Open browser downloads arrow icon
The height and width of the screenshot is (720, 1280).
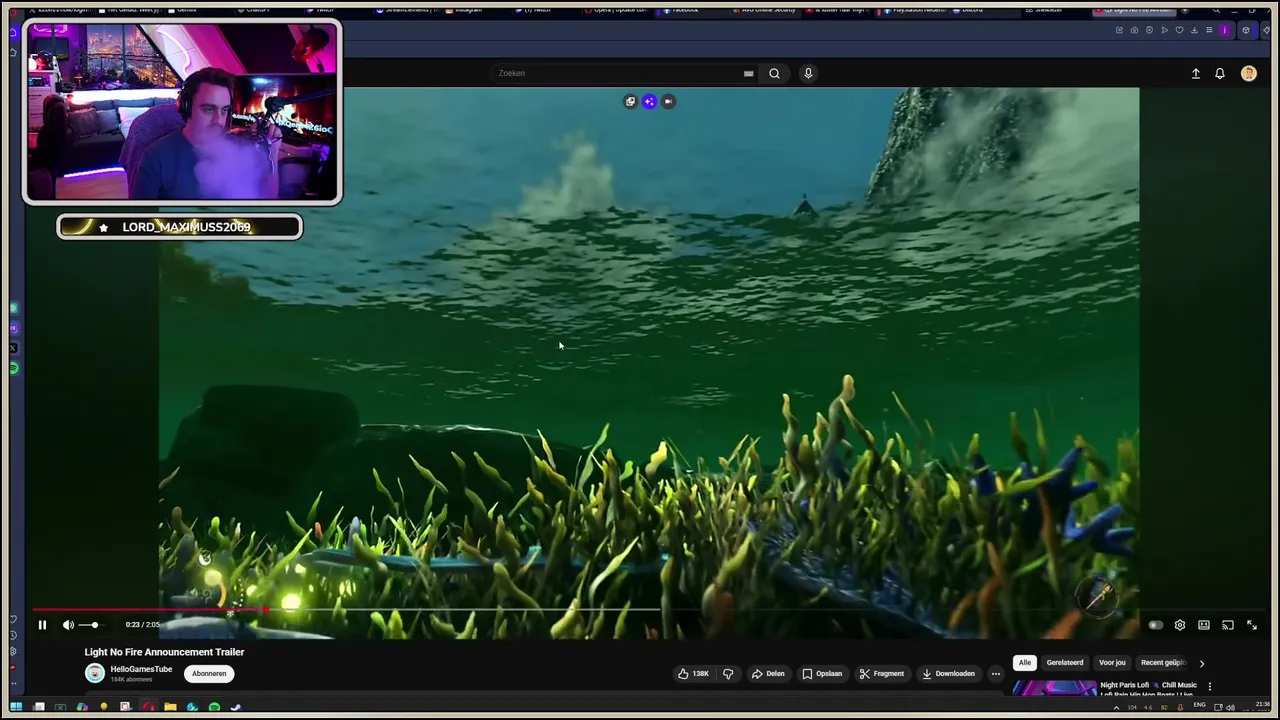click(x=1194, y=30)
